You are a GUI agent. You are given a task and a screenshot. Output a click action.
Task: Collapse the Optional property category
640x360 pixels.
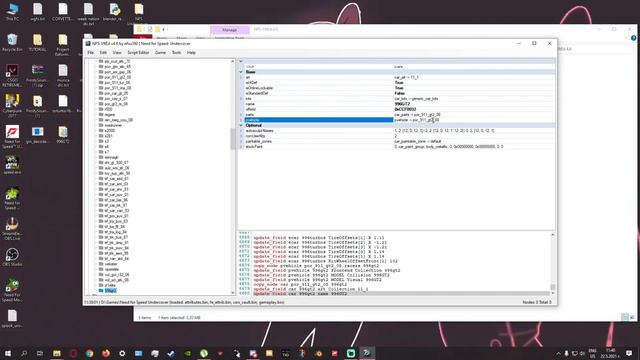coord(241,125)
